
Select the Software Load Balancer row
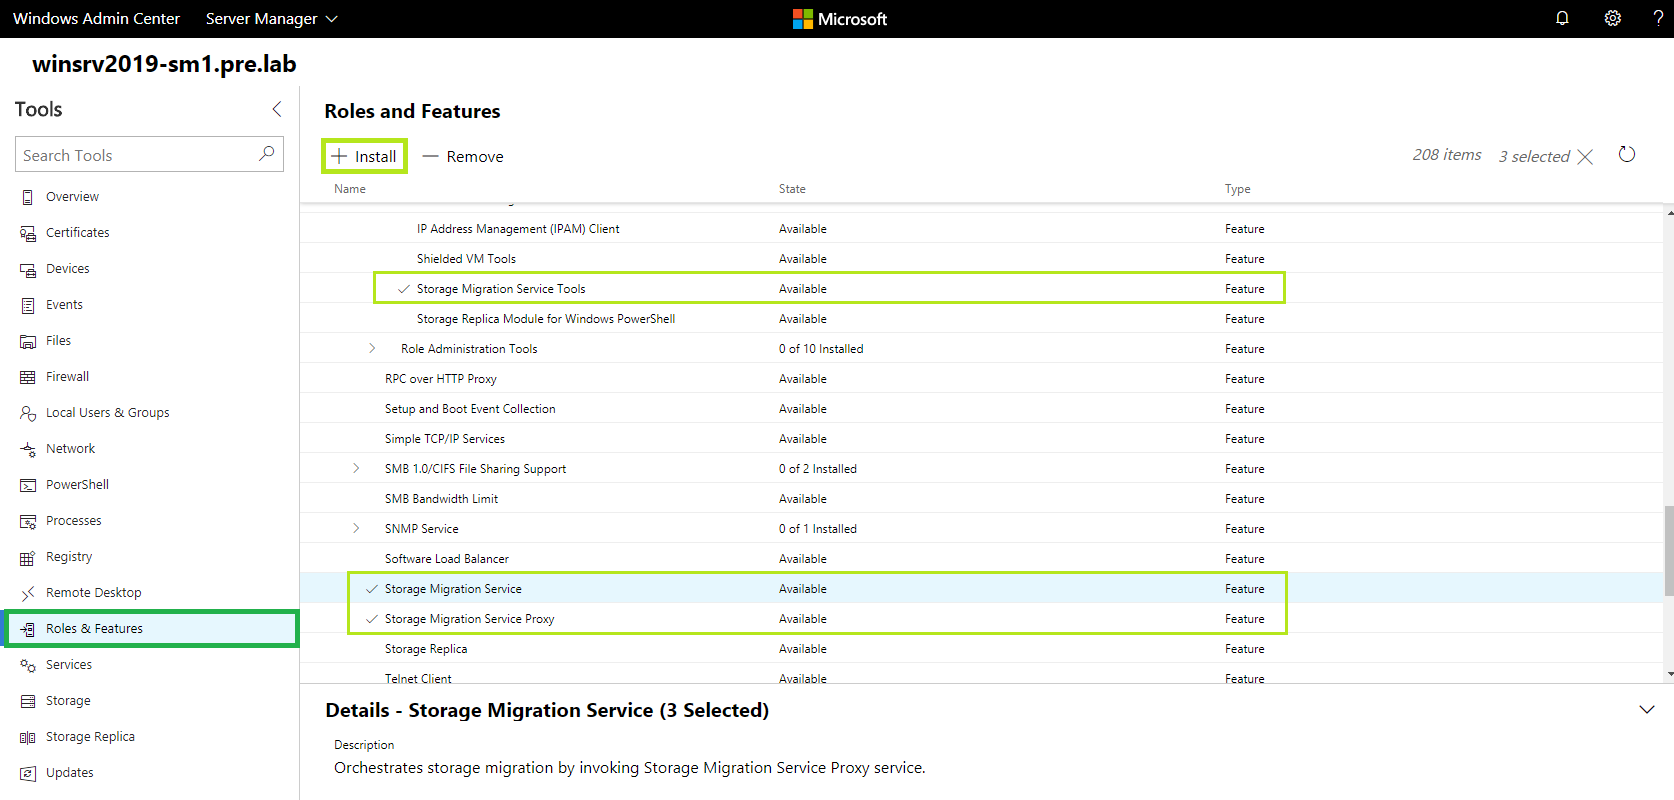981,558
